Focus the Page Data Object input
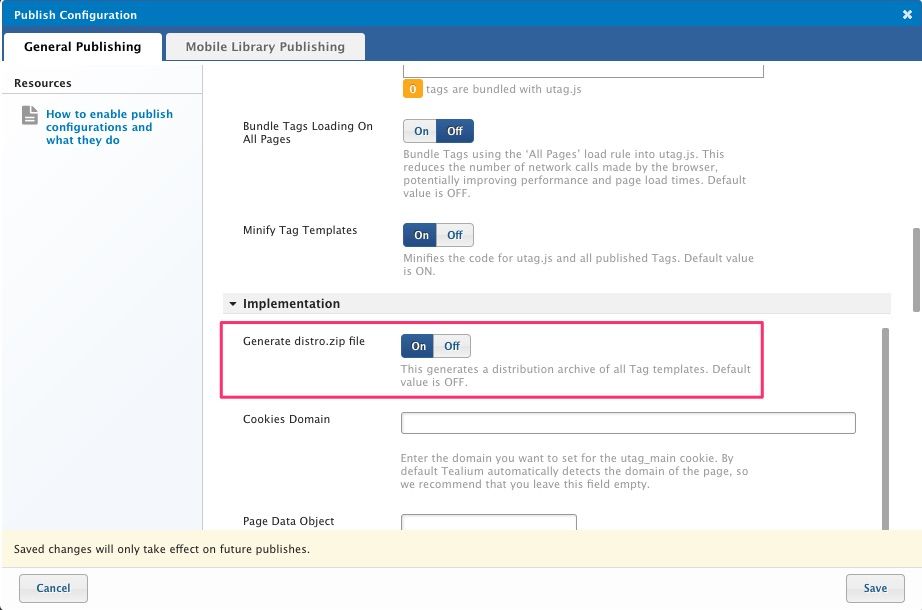This screenshot has width=922, height=610. pyautogui.click(x=488, y=523)
